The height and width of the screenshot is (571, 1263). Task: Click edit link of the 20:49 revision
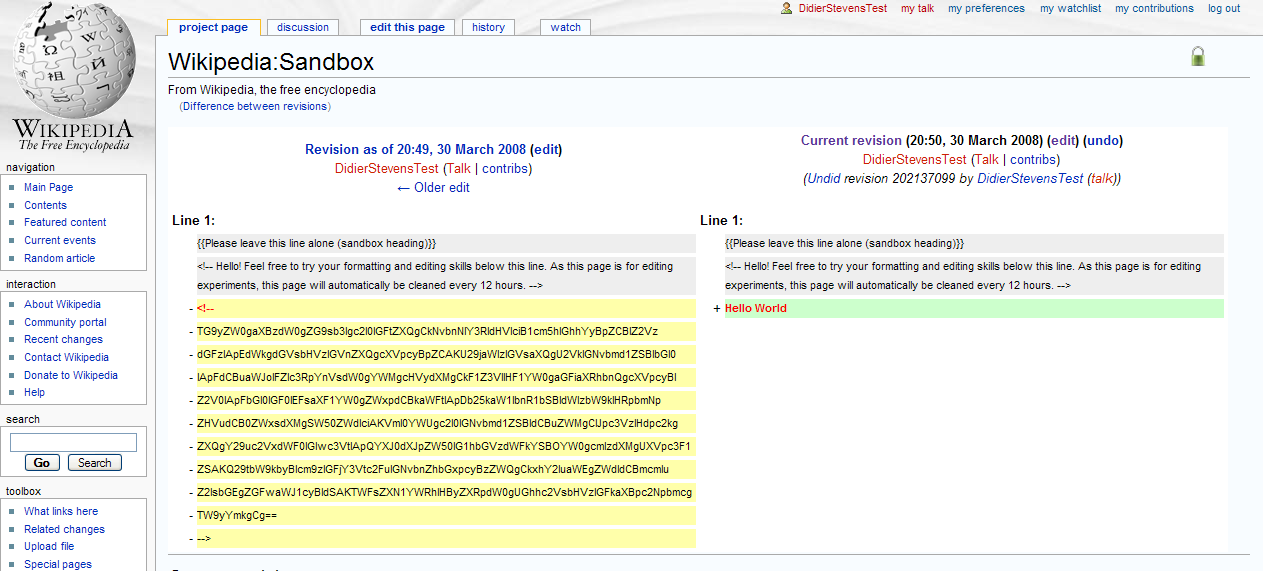point(546,150)
